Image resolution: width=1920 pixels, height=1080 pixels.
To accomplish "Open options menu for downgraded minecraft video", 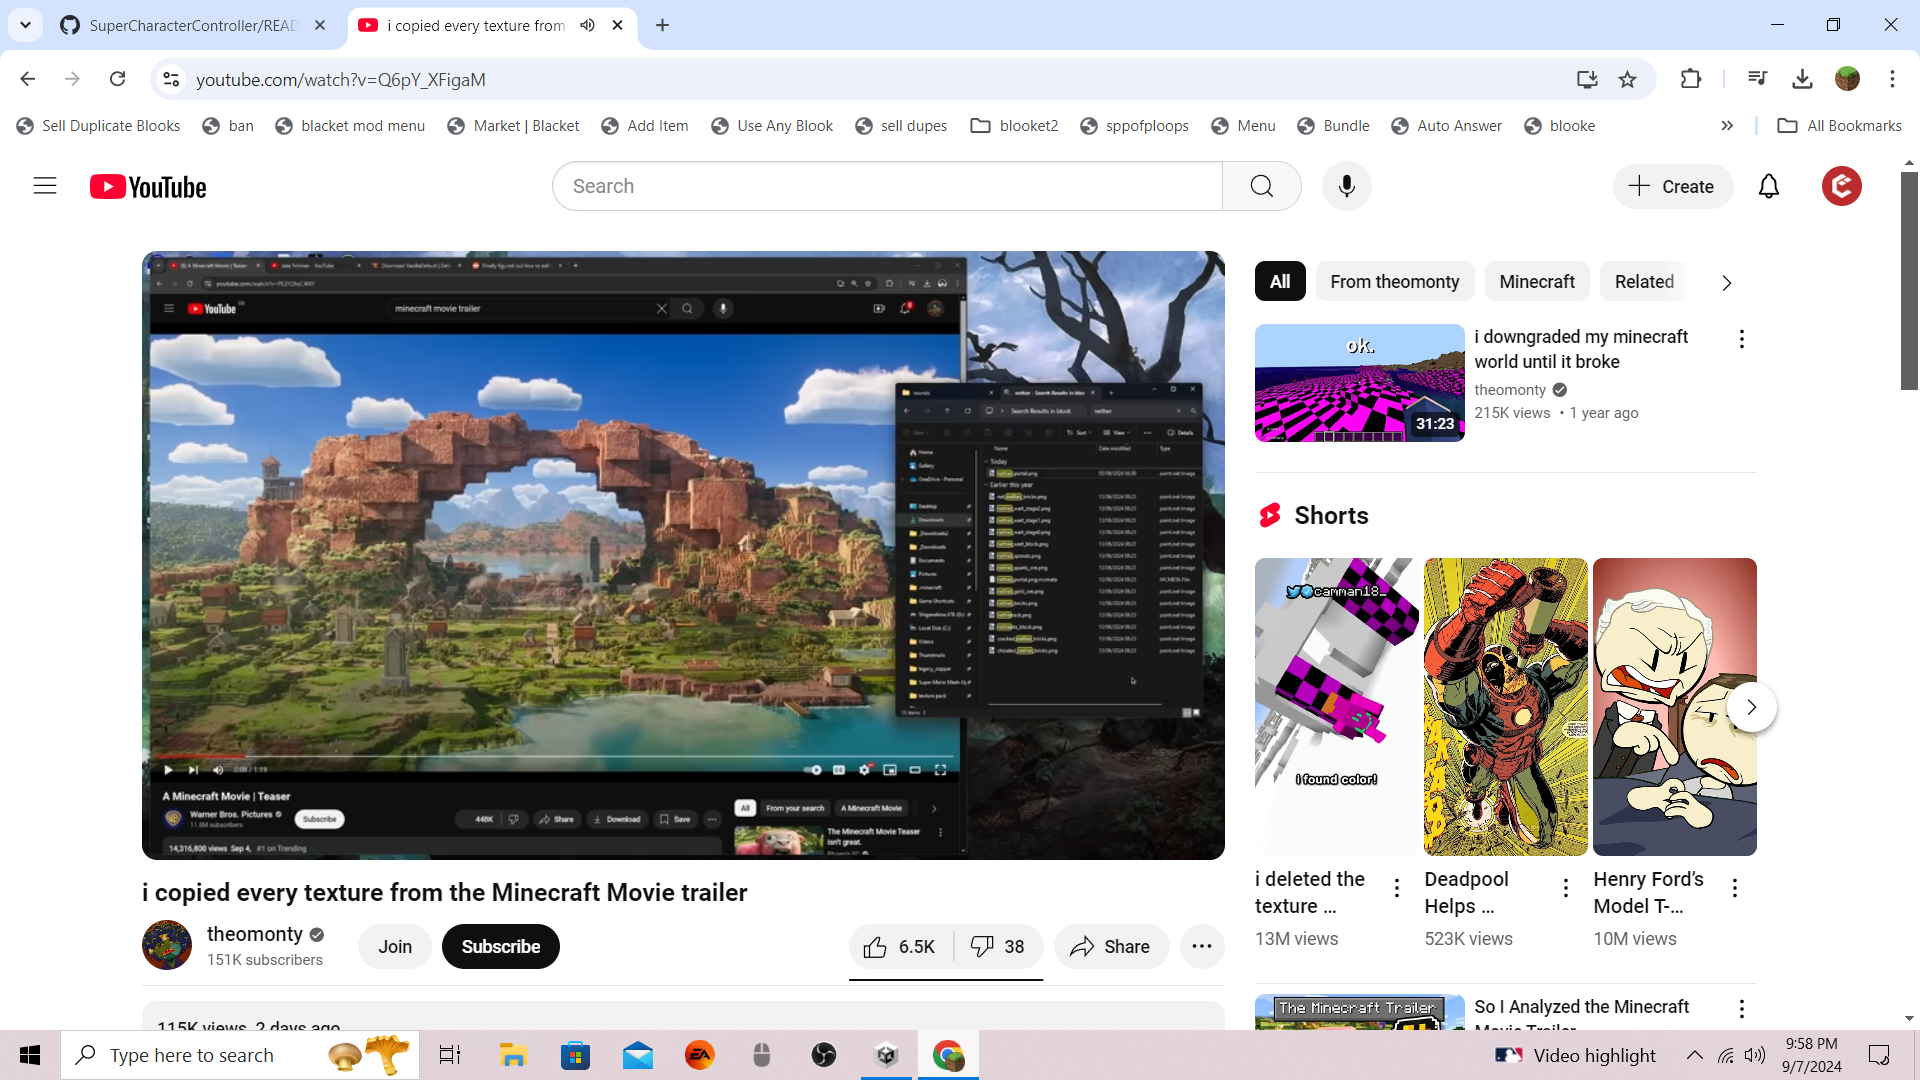I will 1741,339.
